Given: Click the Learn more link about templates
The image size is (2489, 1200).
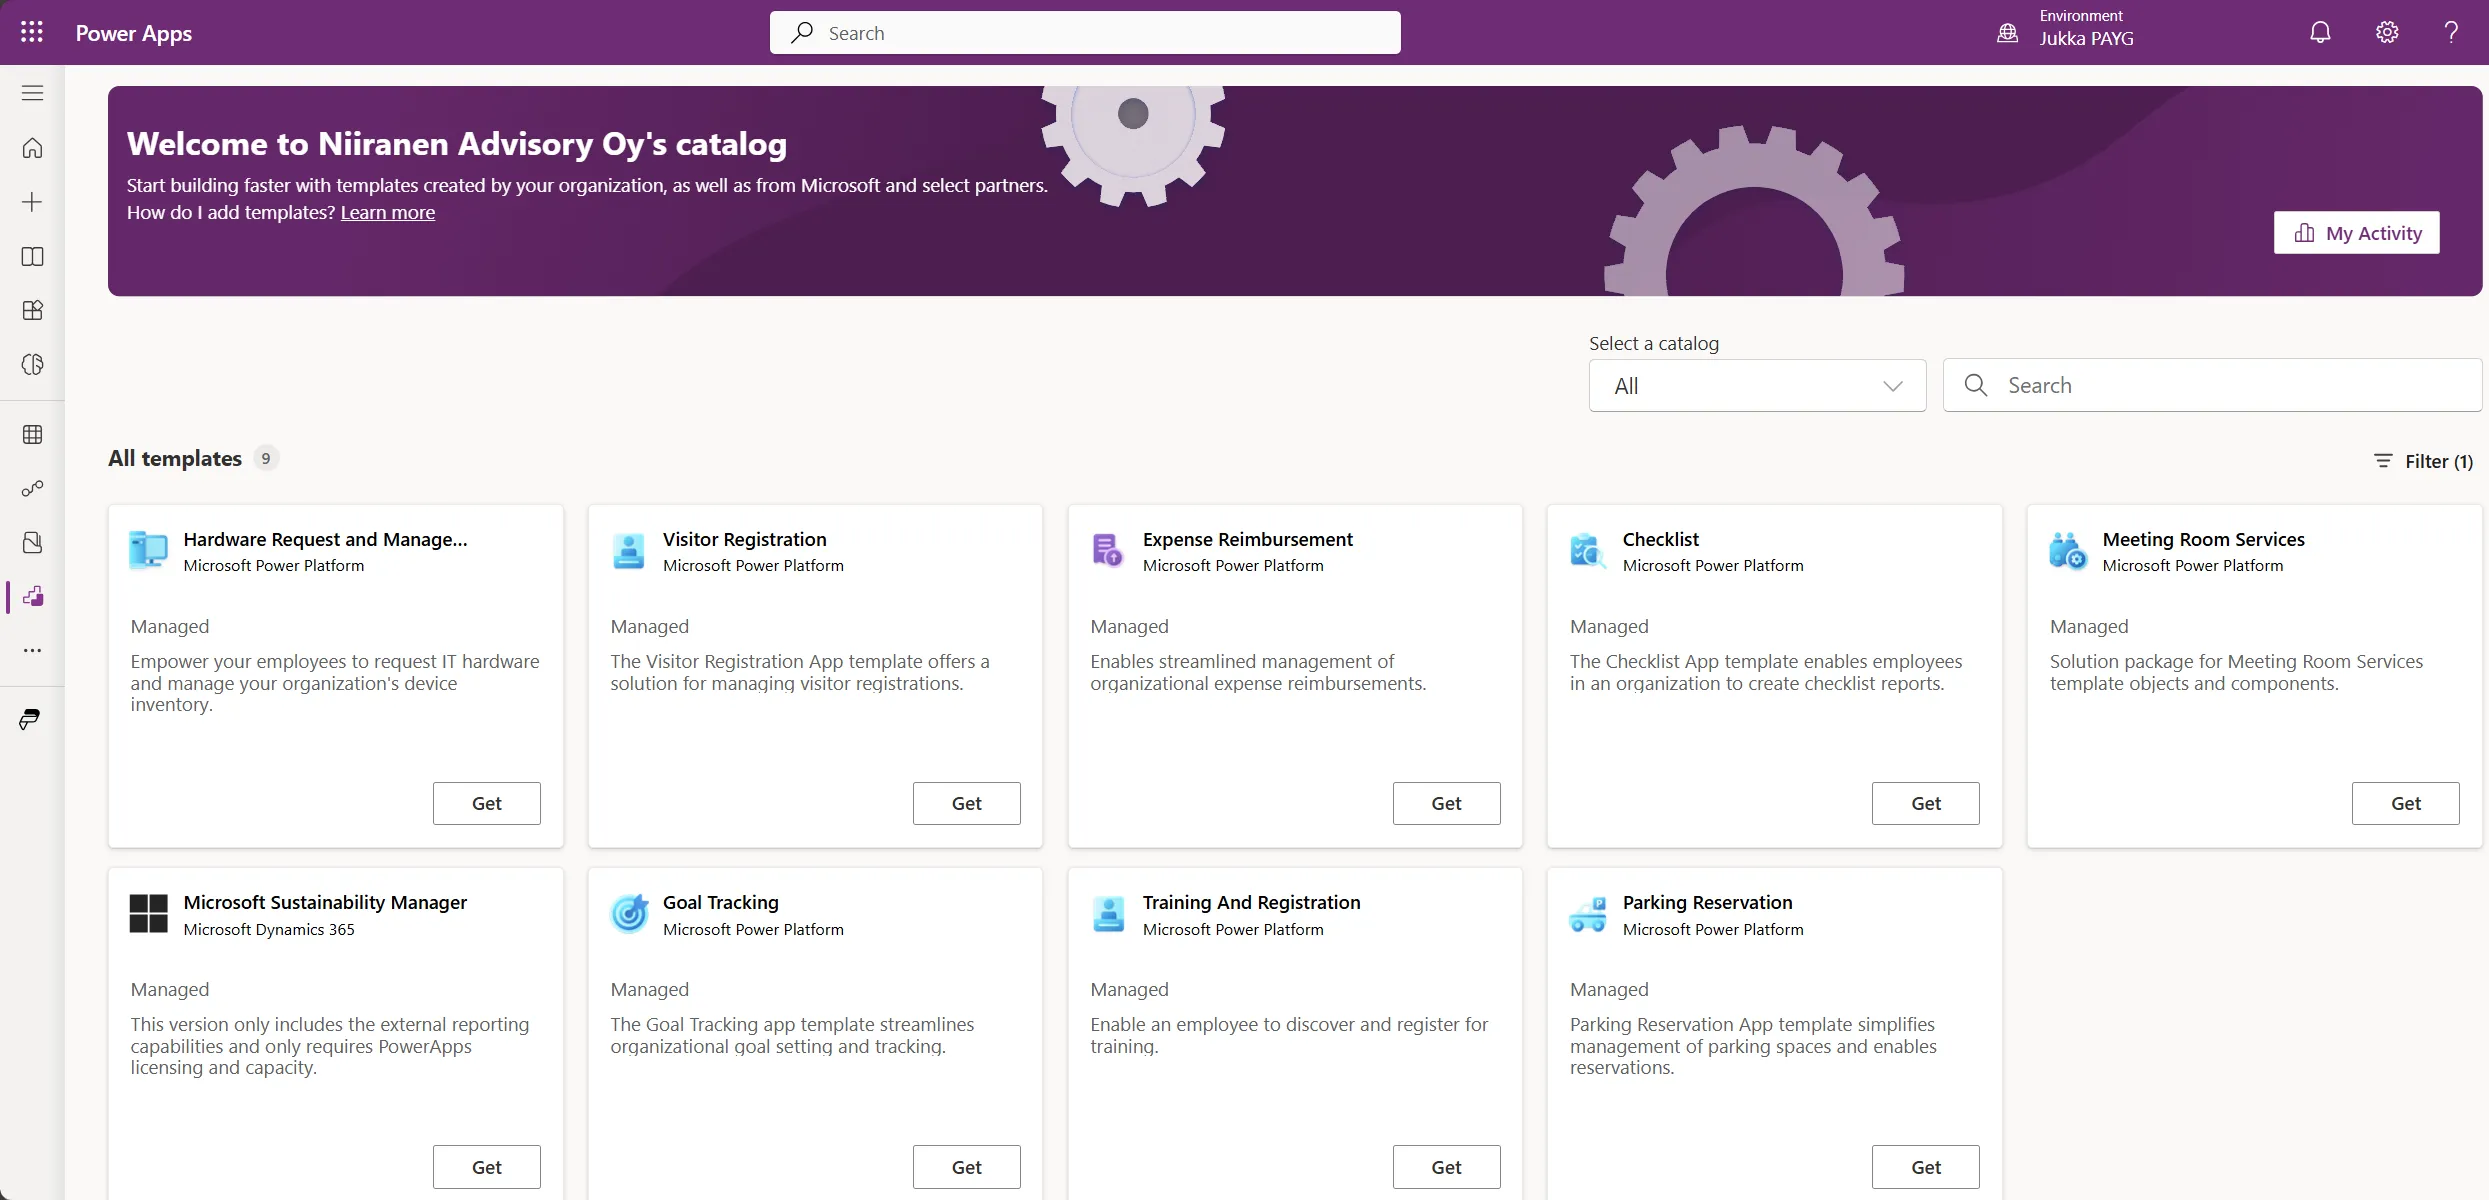Looking at the screenshot, I should click(388, 212).
